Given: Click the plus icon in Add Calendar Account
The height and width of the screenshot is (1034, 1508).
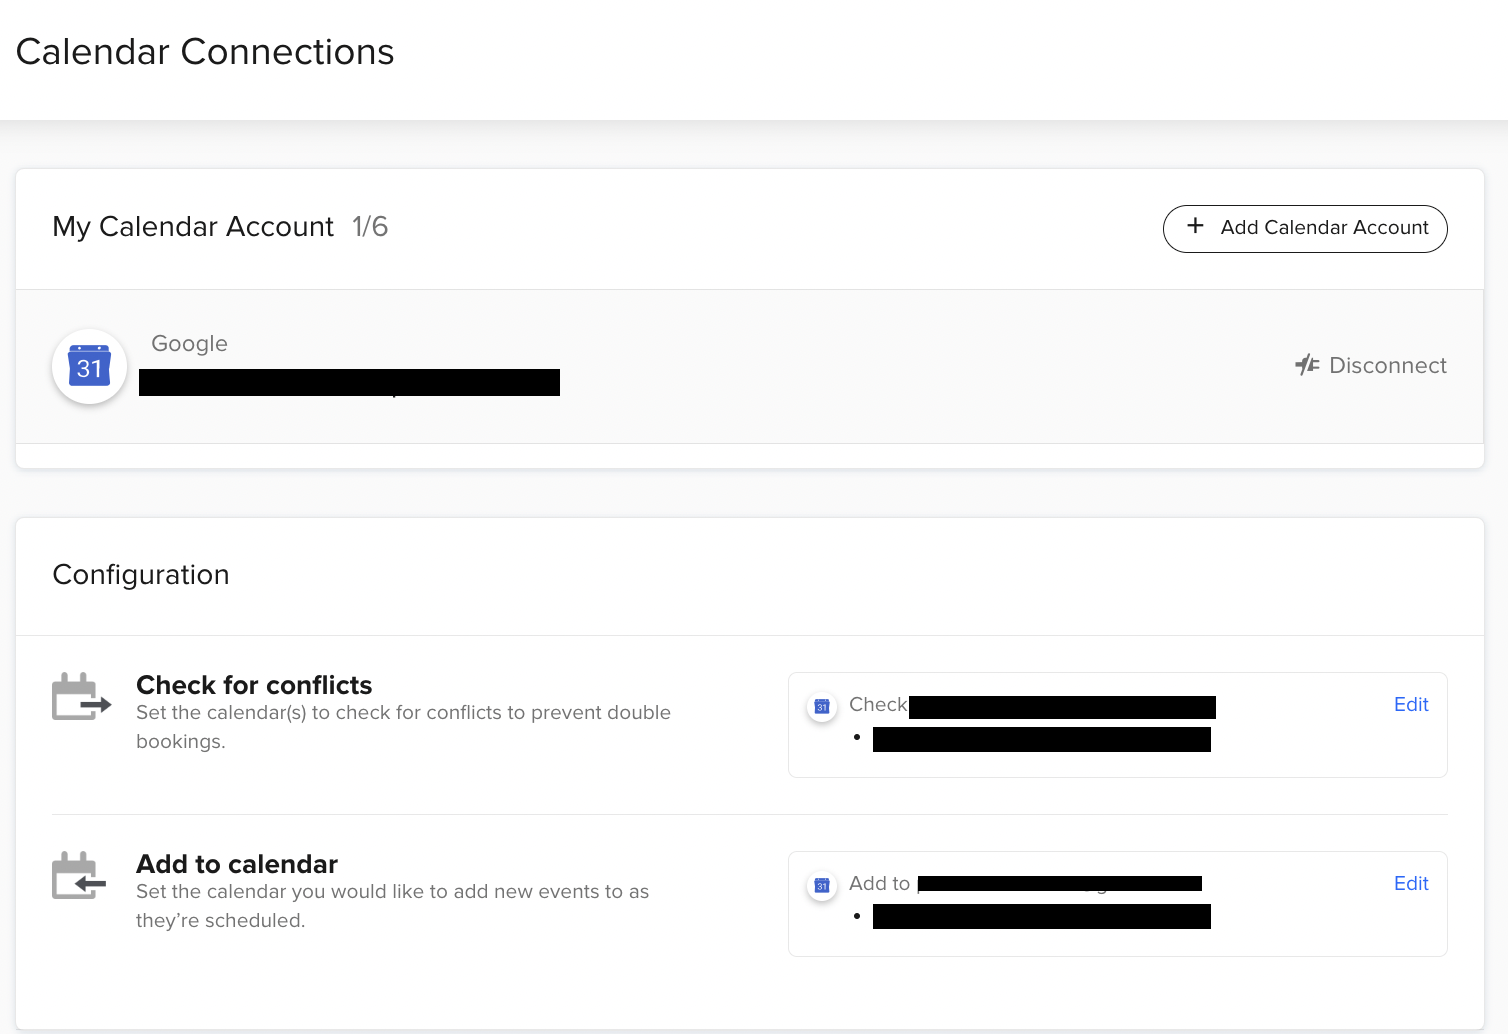Looking at the screenshot, I should click(1195, 226).
